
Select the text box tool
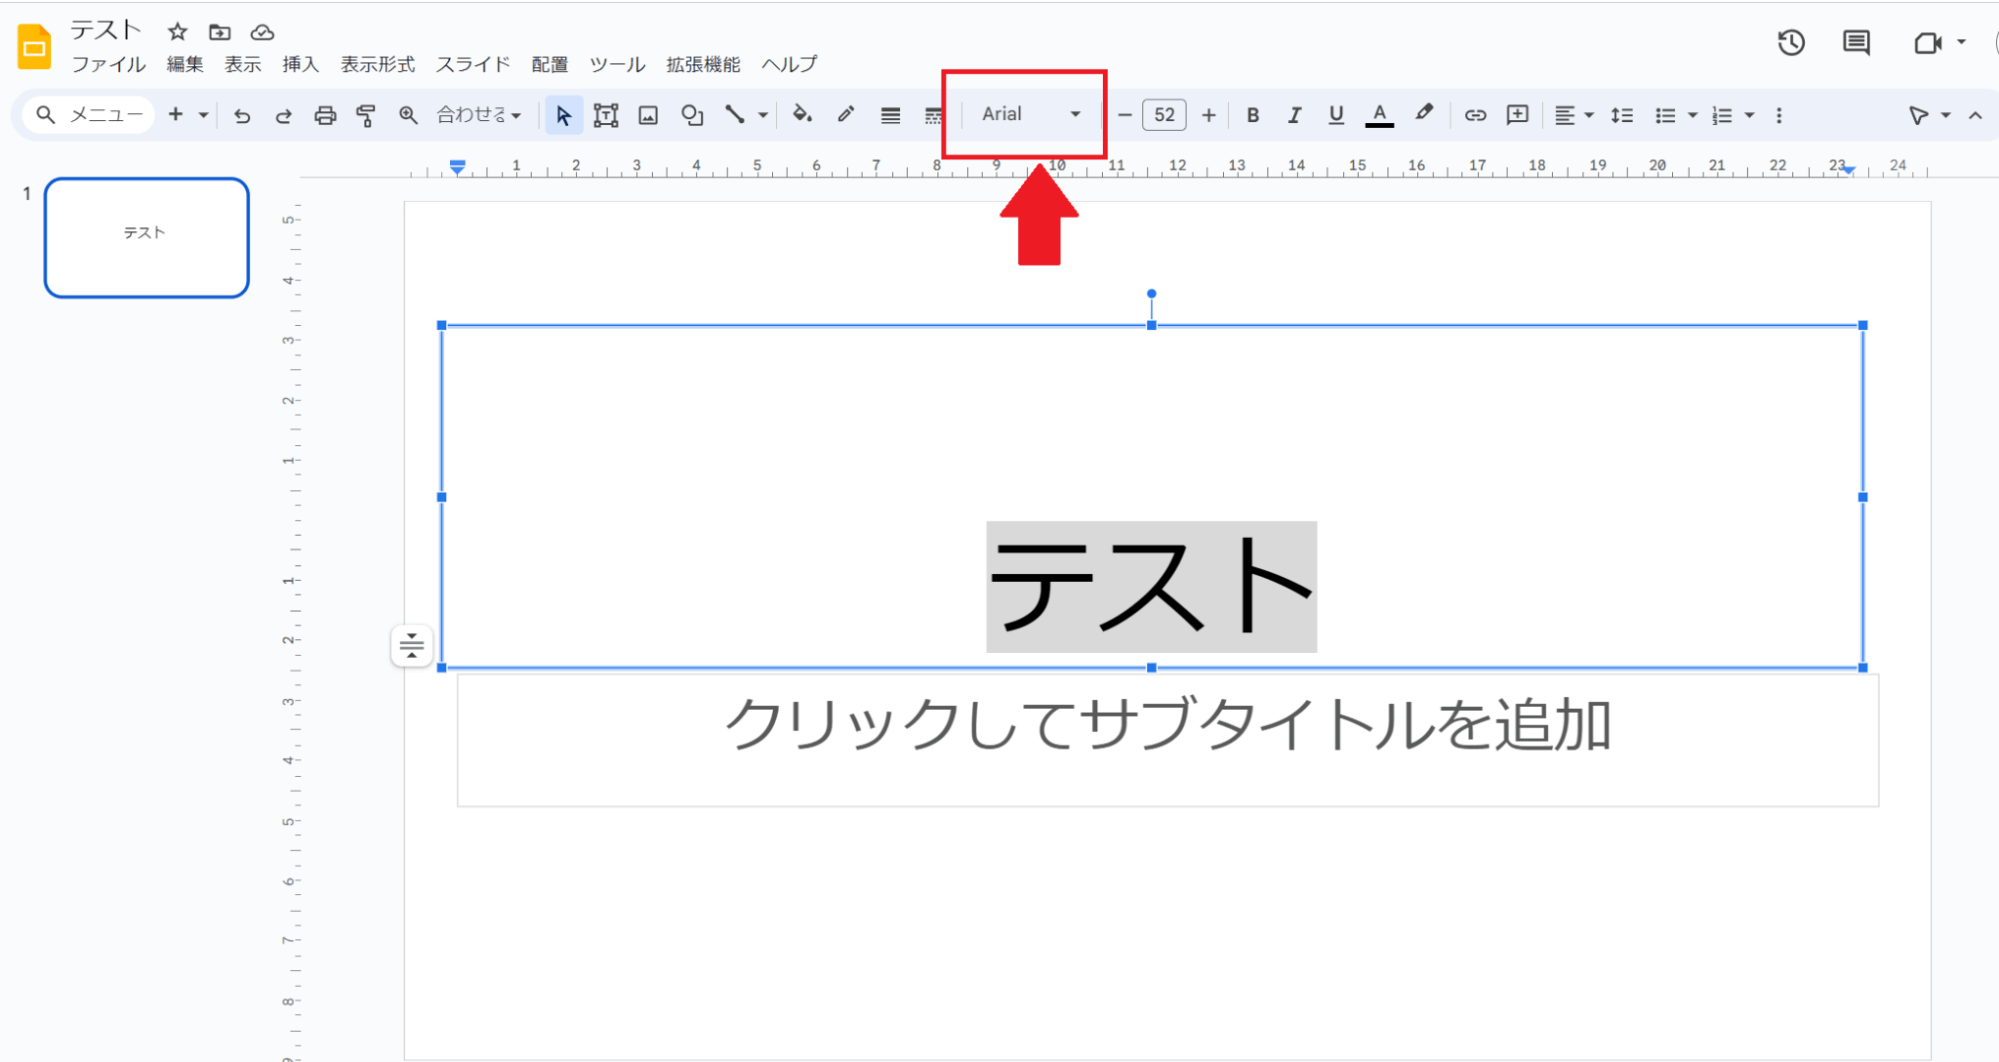coord(606,116)
